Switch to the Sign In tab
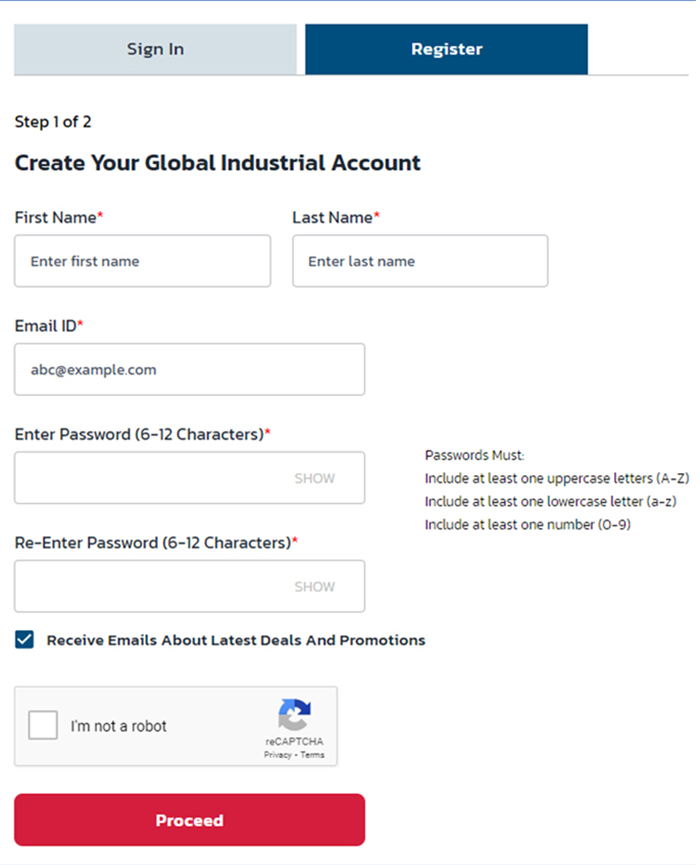The height and width of the screenshot is (865, 700). pos(155,49)
